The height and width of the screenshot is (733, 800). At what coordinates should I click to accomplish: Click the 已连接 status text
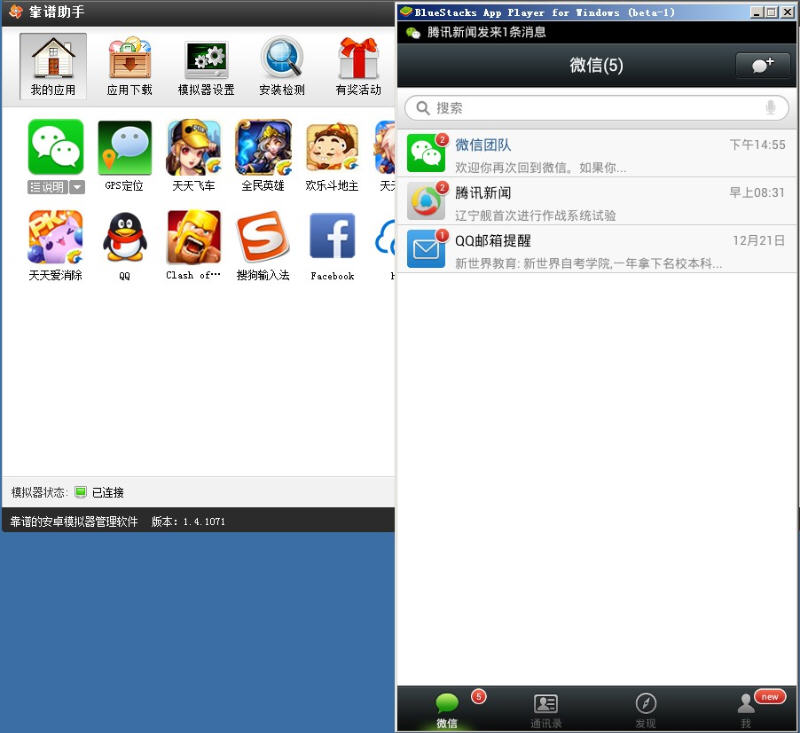[x=108, y=492]
